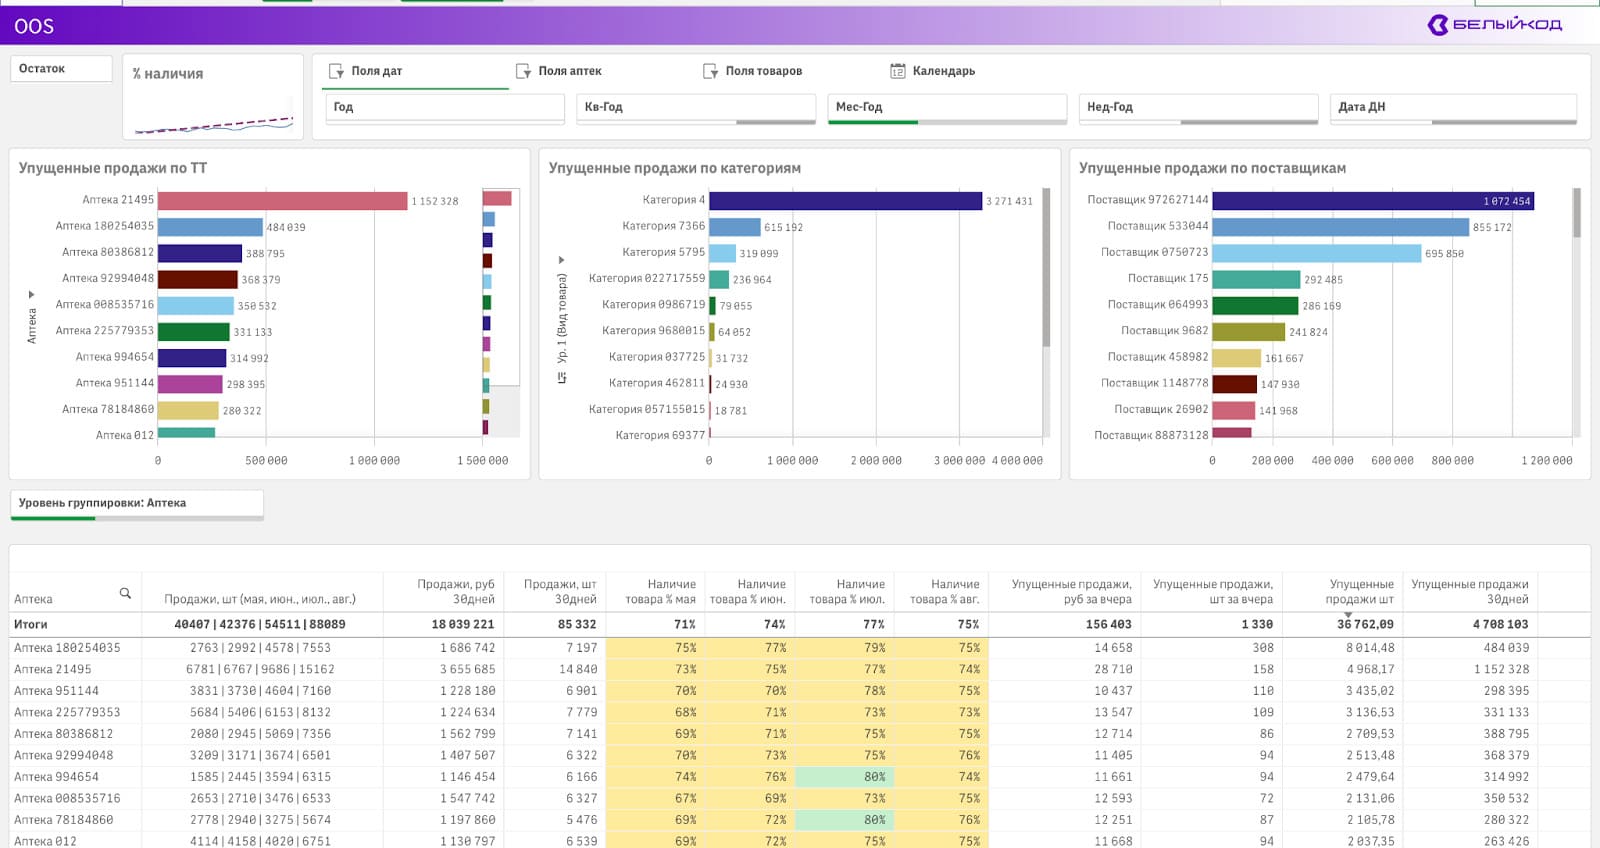The height and width of the screenshot is (848, 1600).
Task: Click the Аптека 92994048 chart label
Action: click(x=108, y=278)
